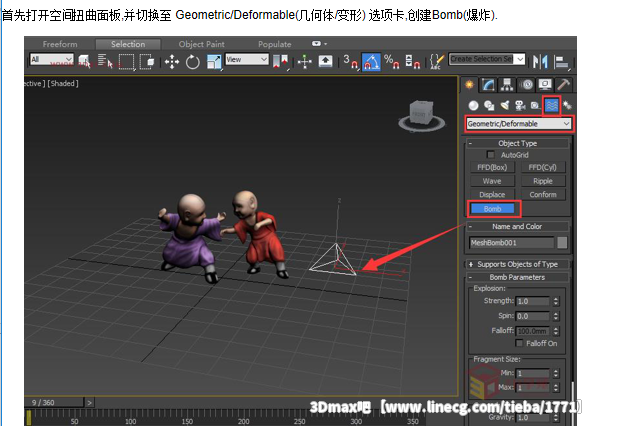622x426 pixels.
Task: Click the Select and Manipulate icon
Action: 304,61
